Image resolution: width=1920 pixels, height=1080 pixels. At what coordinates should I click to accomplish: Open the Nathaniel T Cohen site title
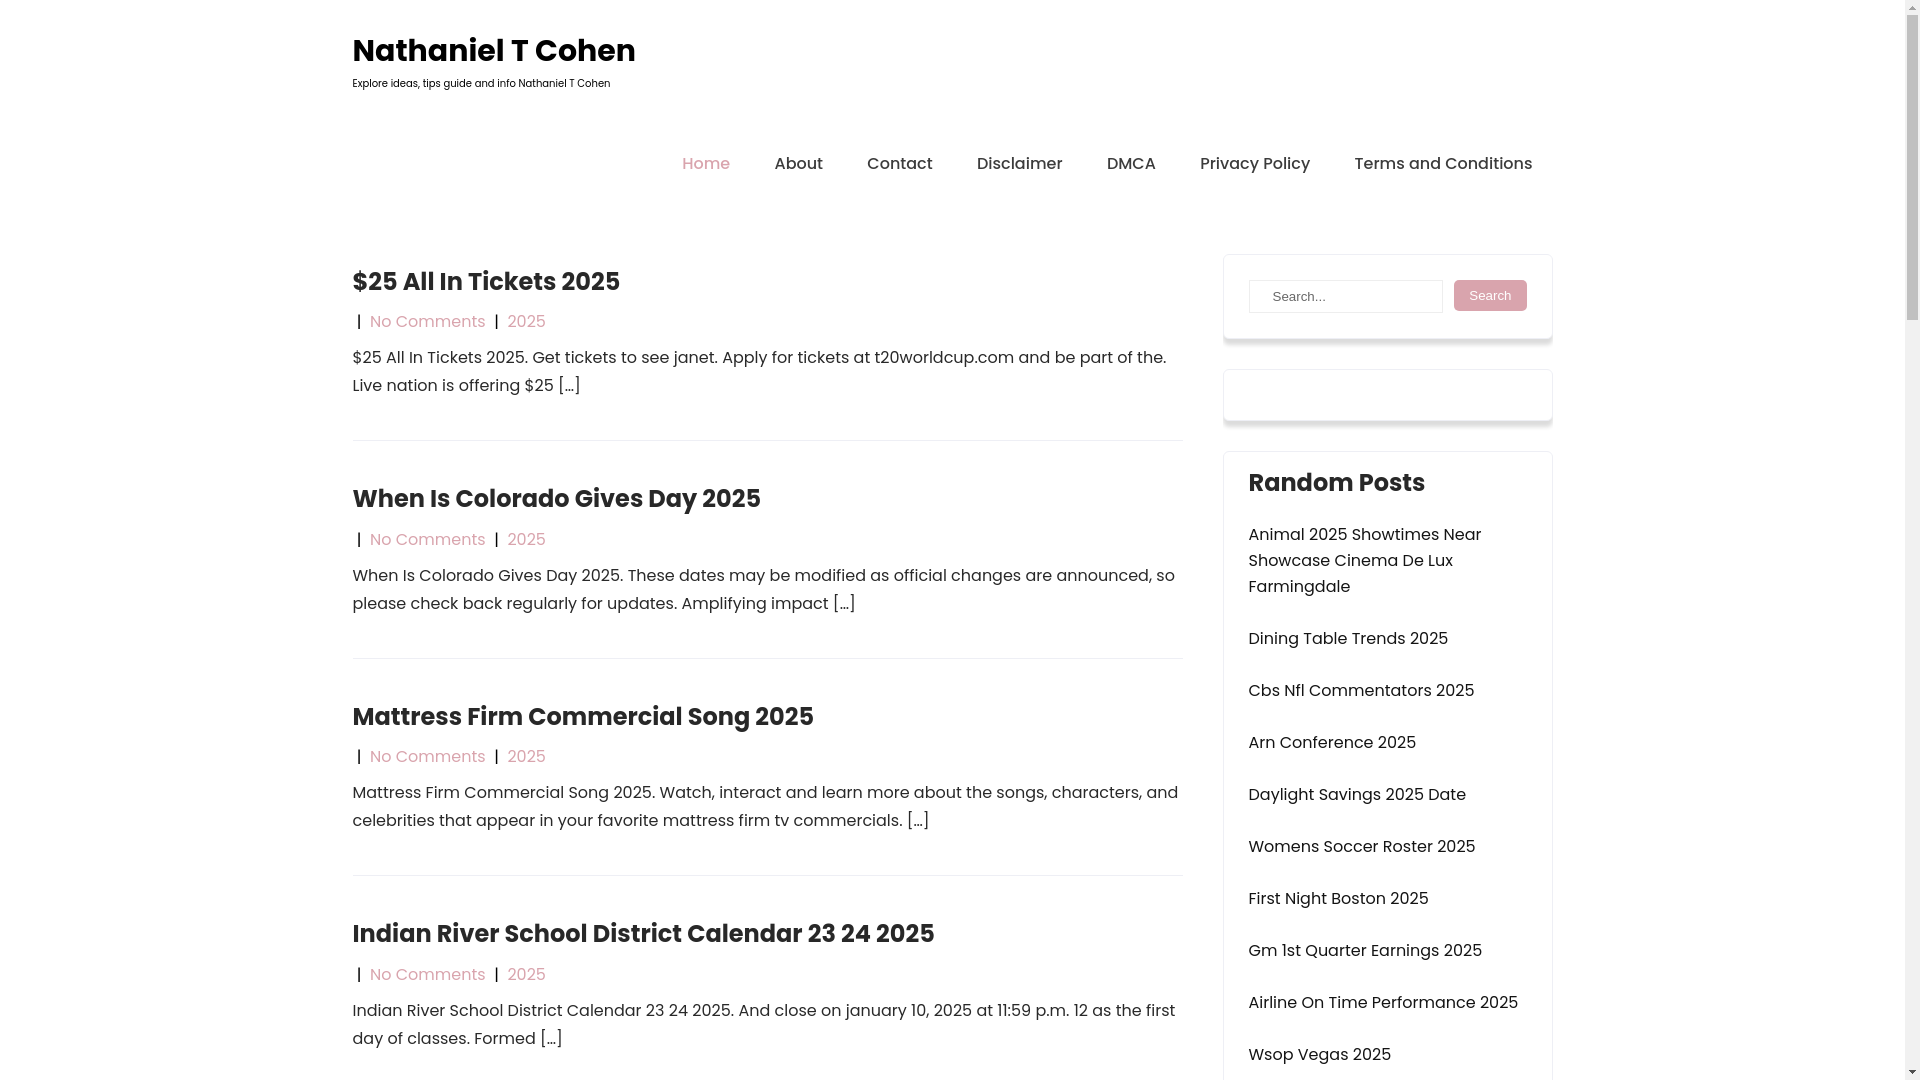point(493,51)
